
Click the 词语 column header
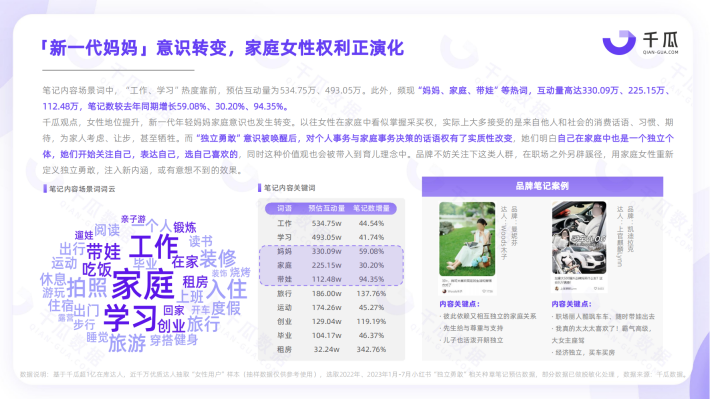click(284, 208)
